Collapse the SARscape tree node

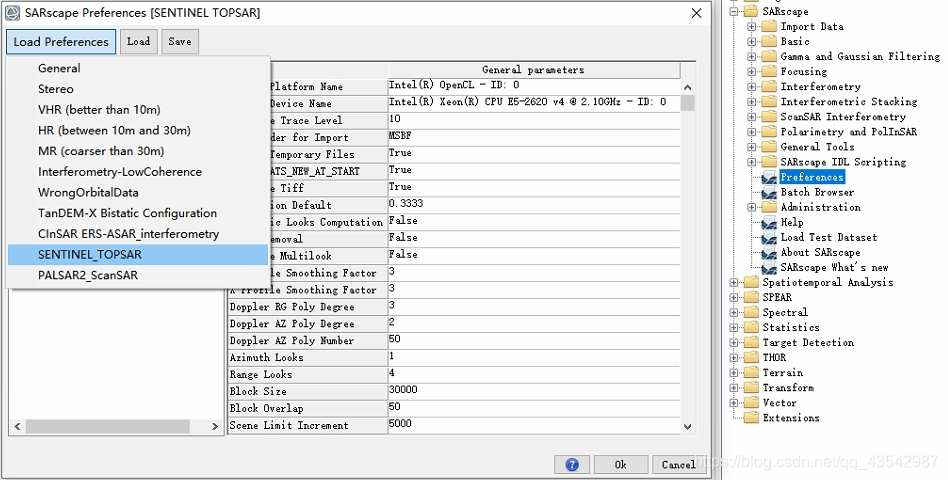point(734,11)
